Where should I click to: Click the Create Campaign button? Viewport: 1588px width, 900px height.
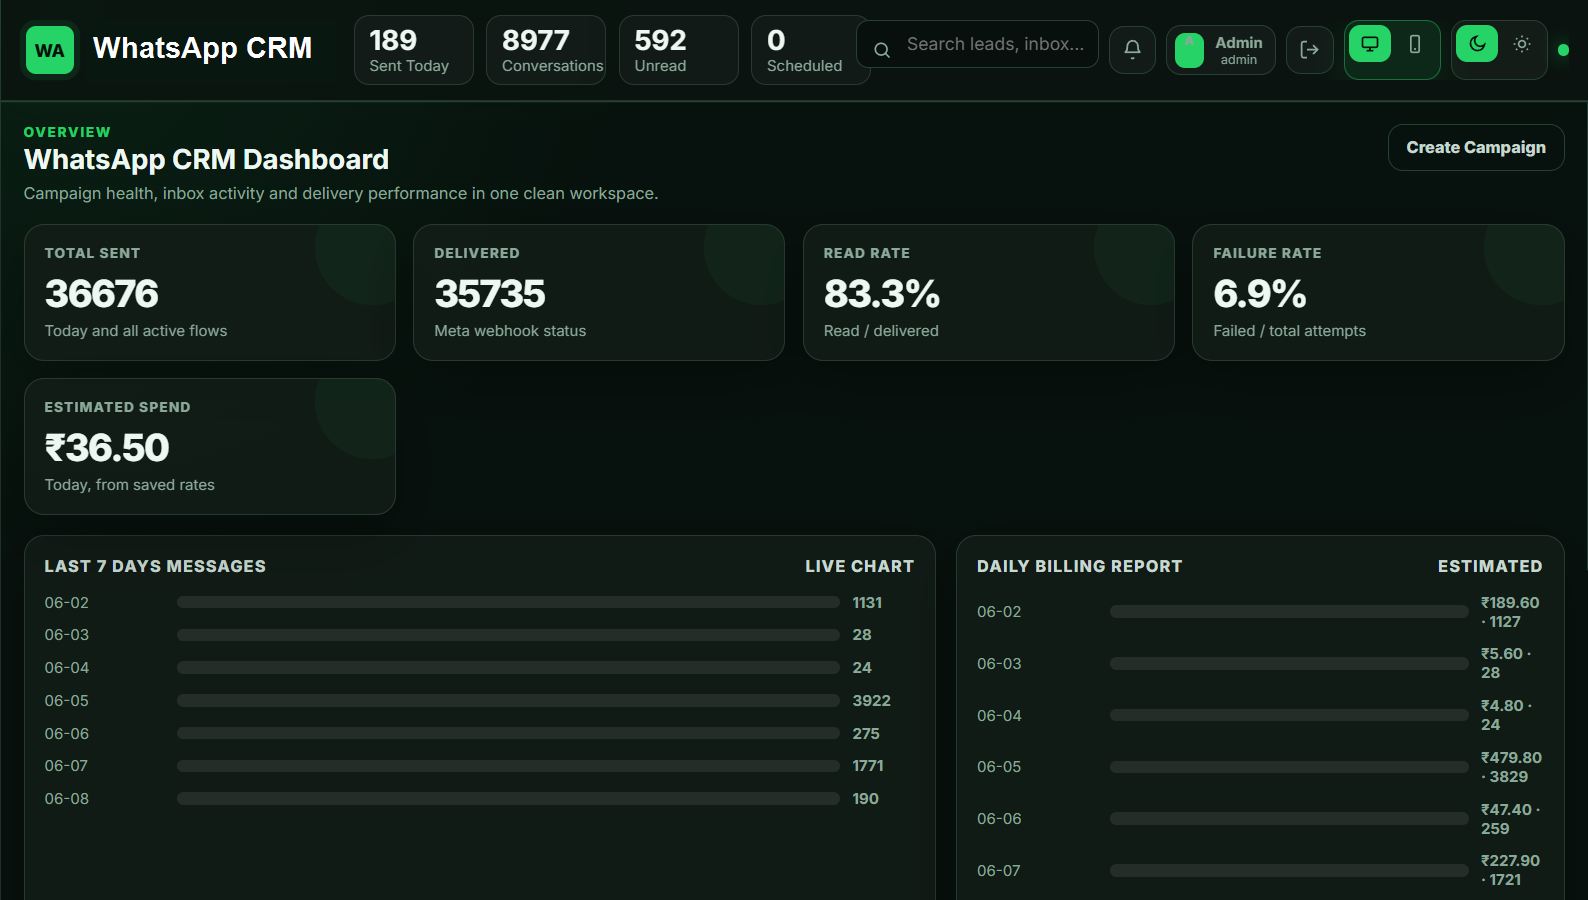click(1476, 148)
